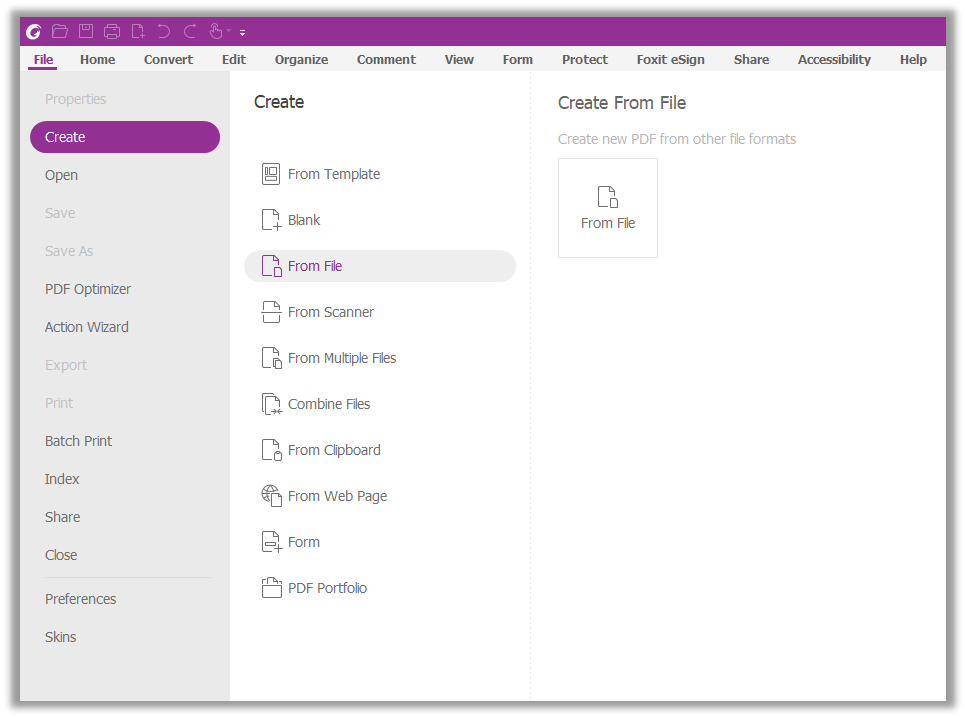Select the Hand tool icon in the title bar

(x=215, y=31)
